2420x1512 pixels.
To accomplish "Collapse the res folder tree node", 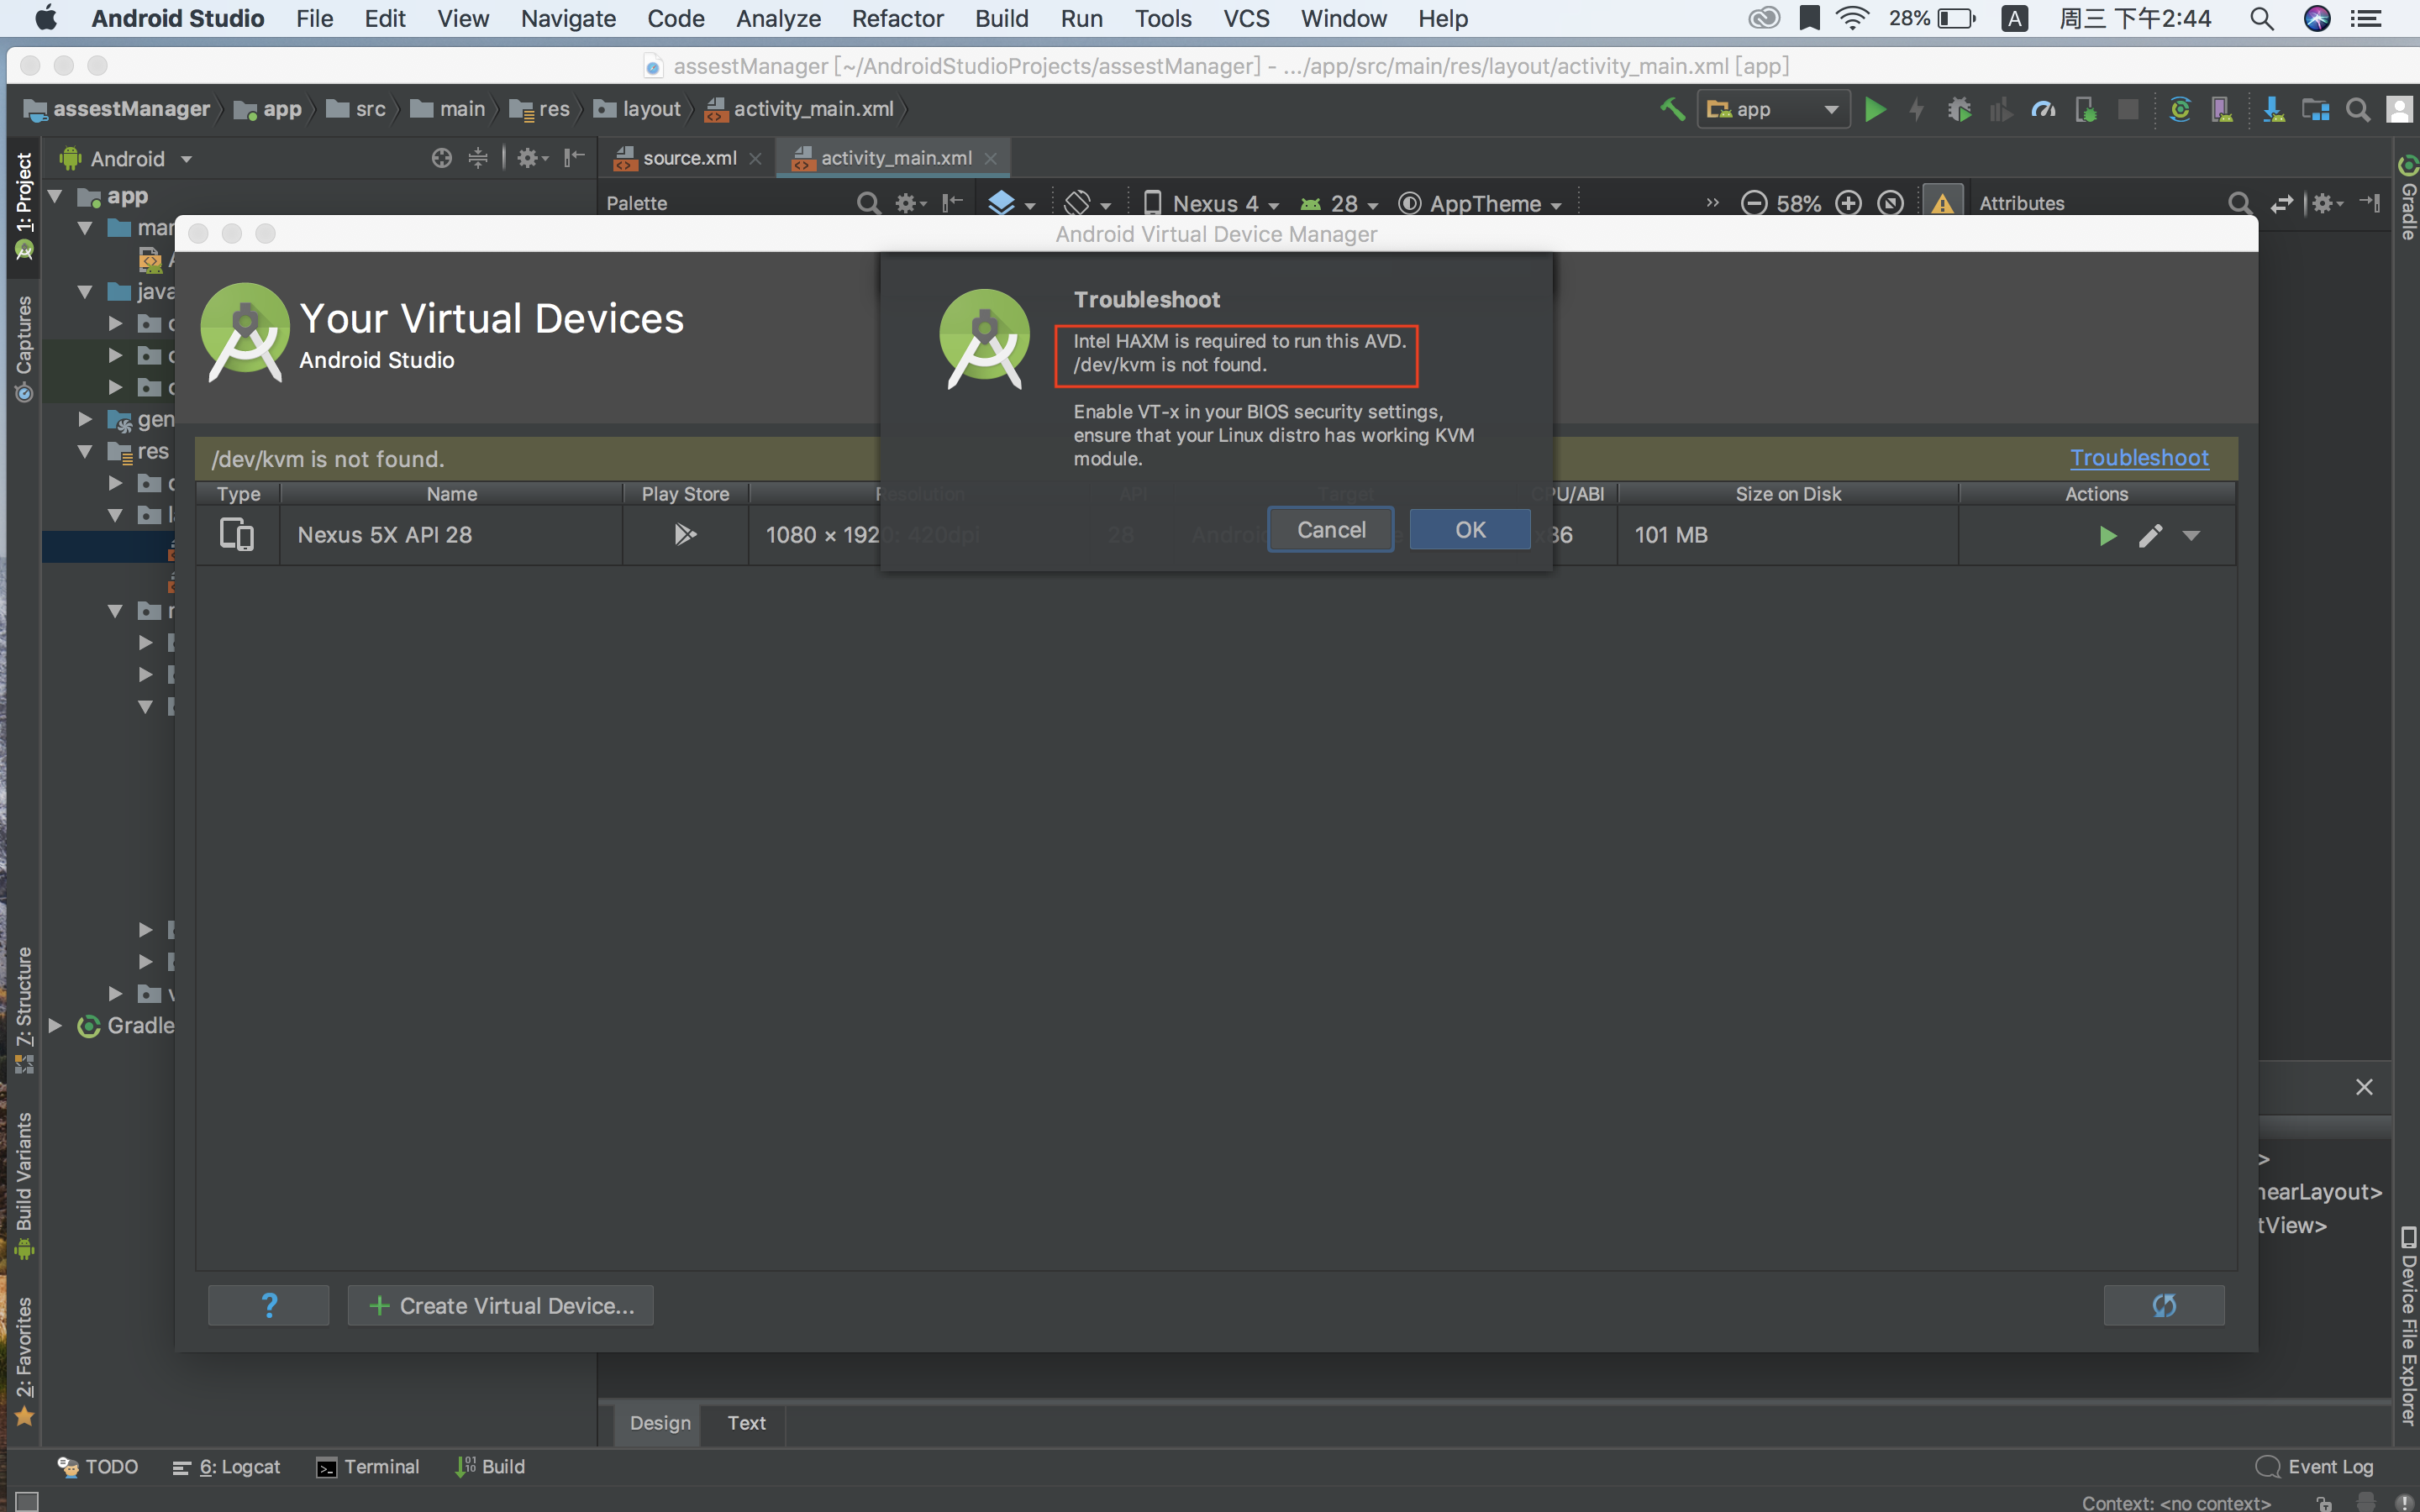I will 86,451.
